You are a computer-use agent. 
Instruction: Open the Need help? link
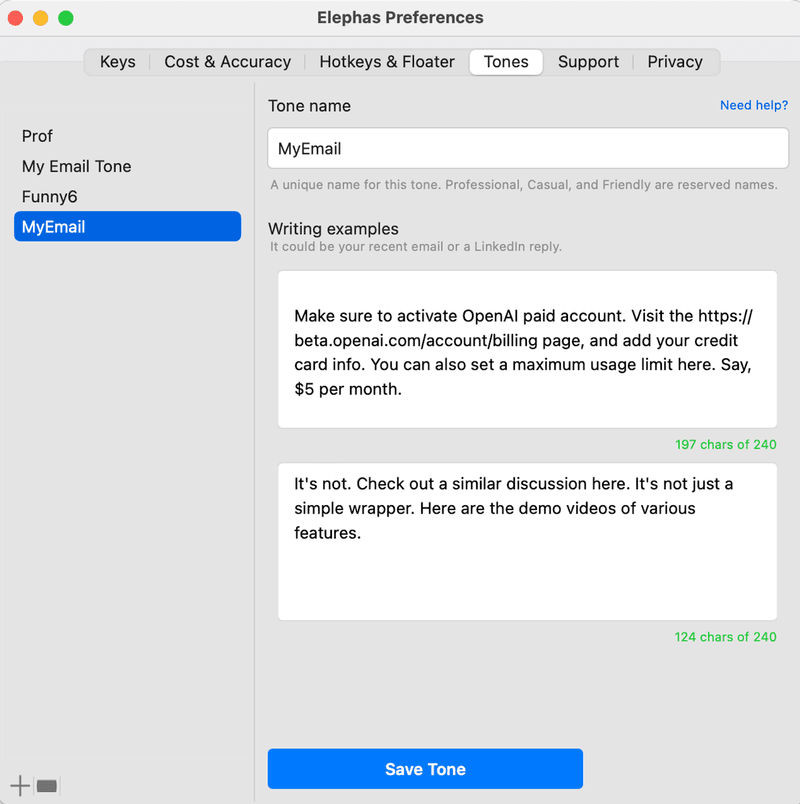pyautogui.click(x=754, y=105)
